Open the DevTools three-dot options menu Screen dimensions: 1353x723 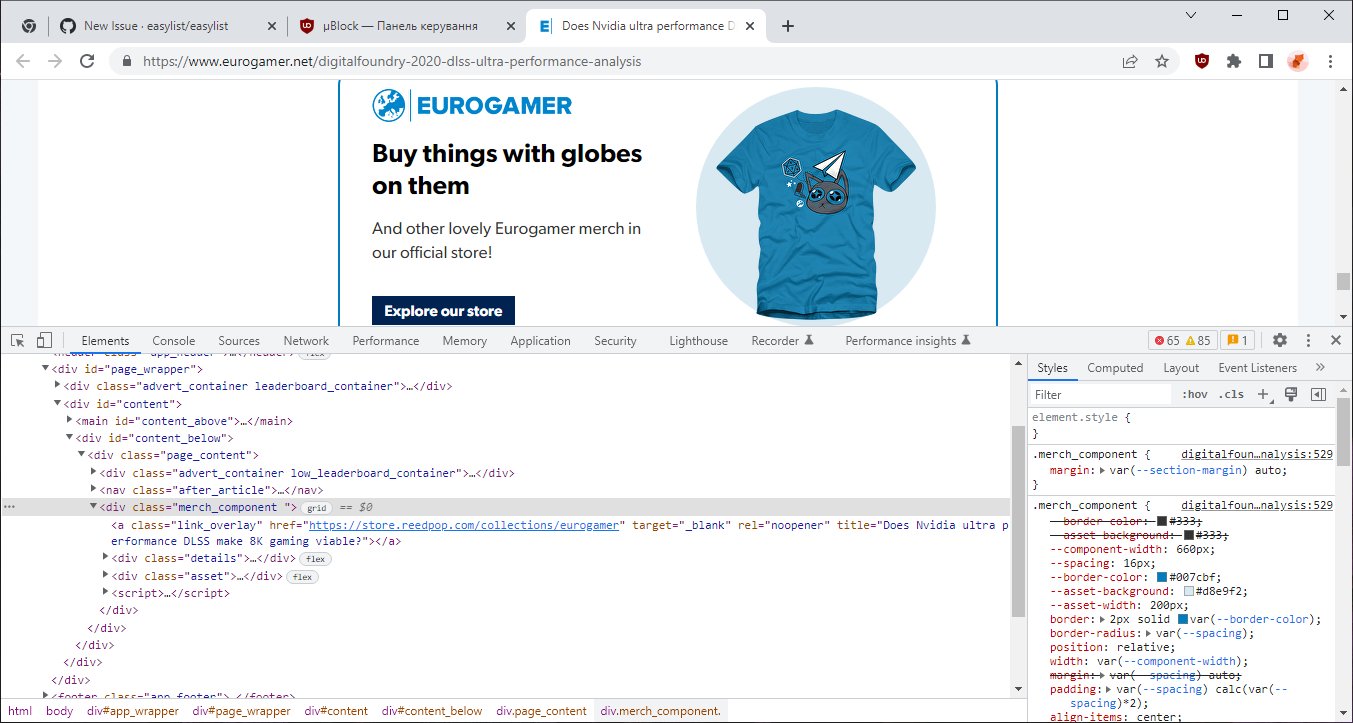coord(1308,340)
